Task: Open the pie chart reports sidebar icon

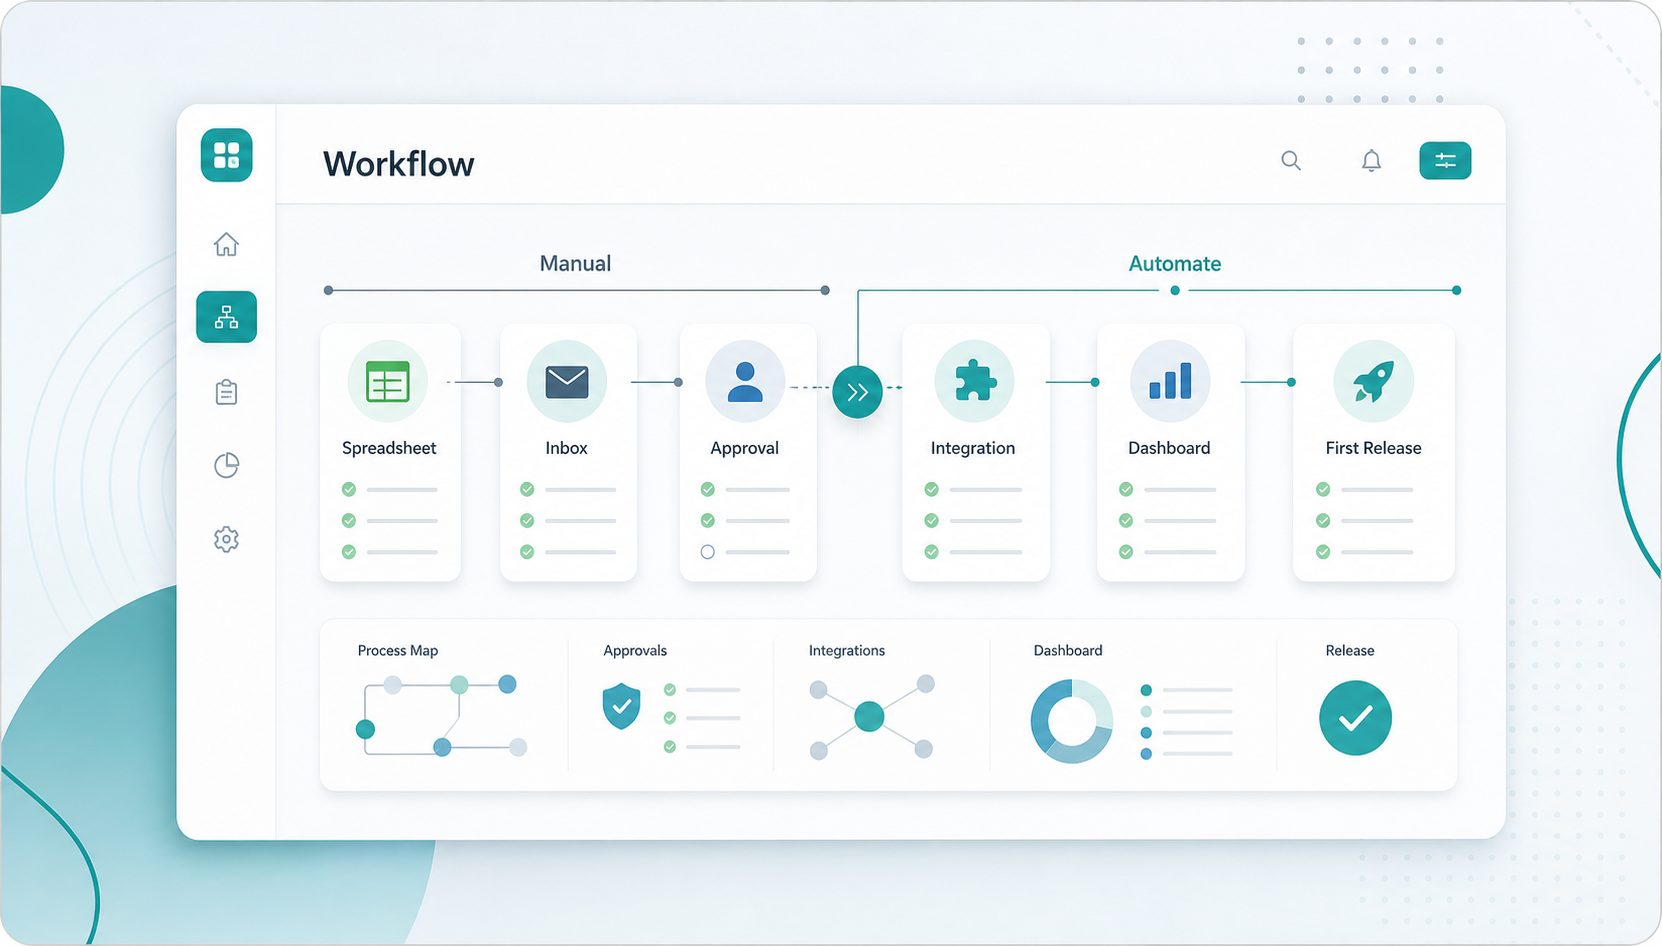Action: tap(226, 465)
